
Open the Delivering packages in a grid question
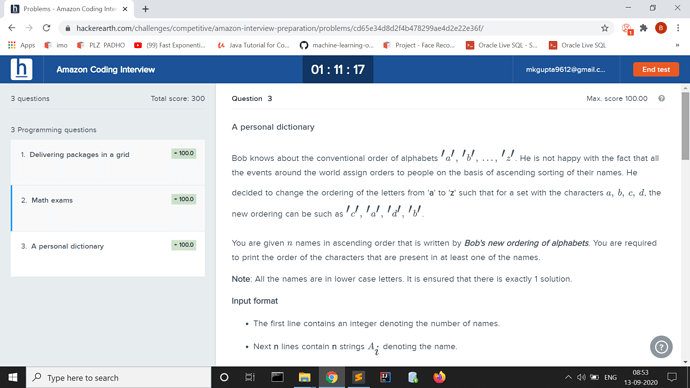pos(108,162)
